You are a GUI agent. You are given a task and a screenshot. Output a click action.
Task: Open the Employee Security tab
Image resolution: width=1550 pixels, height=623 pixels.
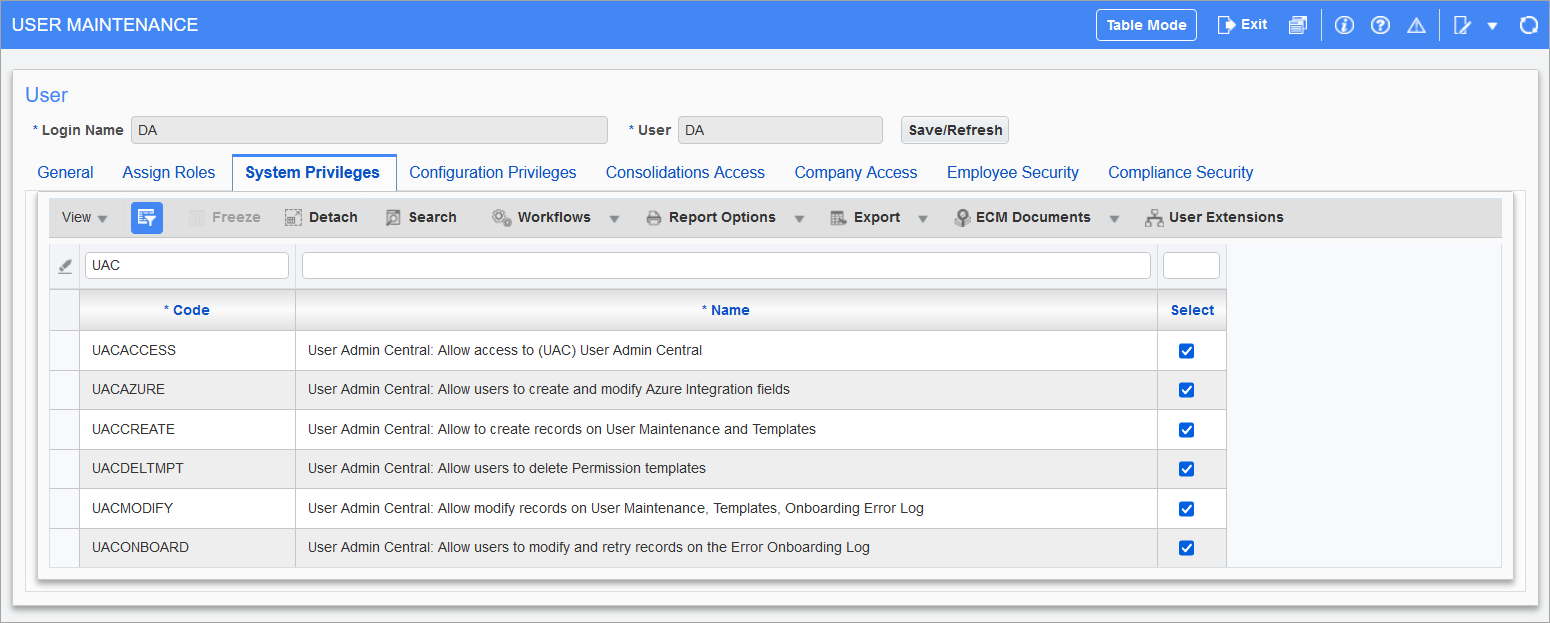click(x=1013, y=172)
